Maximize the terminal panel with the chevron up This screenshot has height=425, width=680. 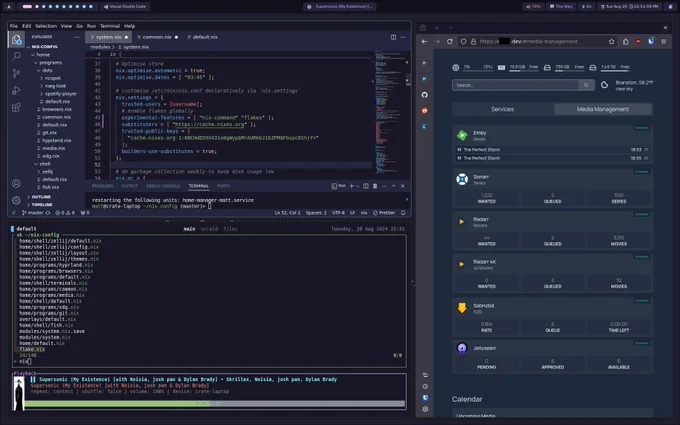pos(393,186)
